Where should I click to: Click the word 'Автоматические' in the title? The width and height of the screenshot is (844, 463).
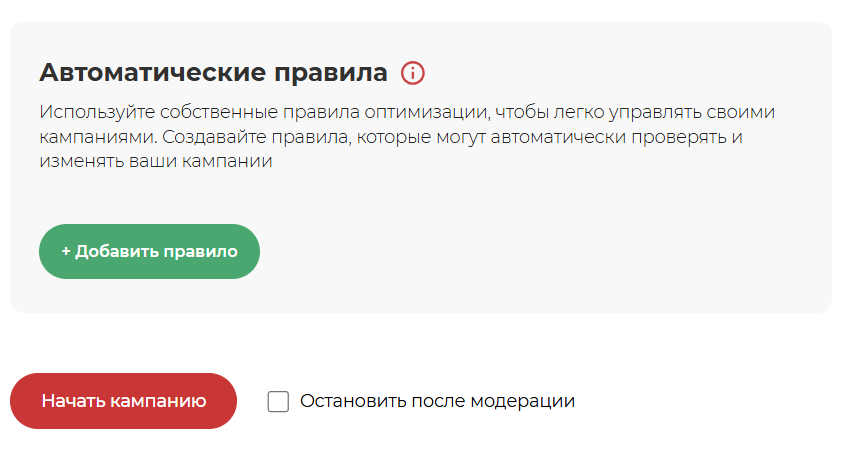click(153, 72)
